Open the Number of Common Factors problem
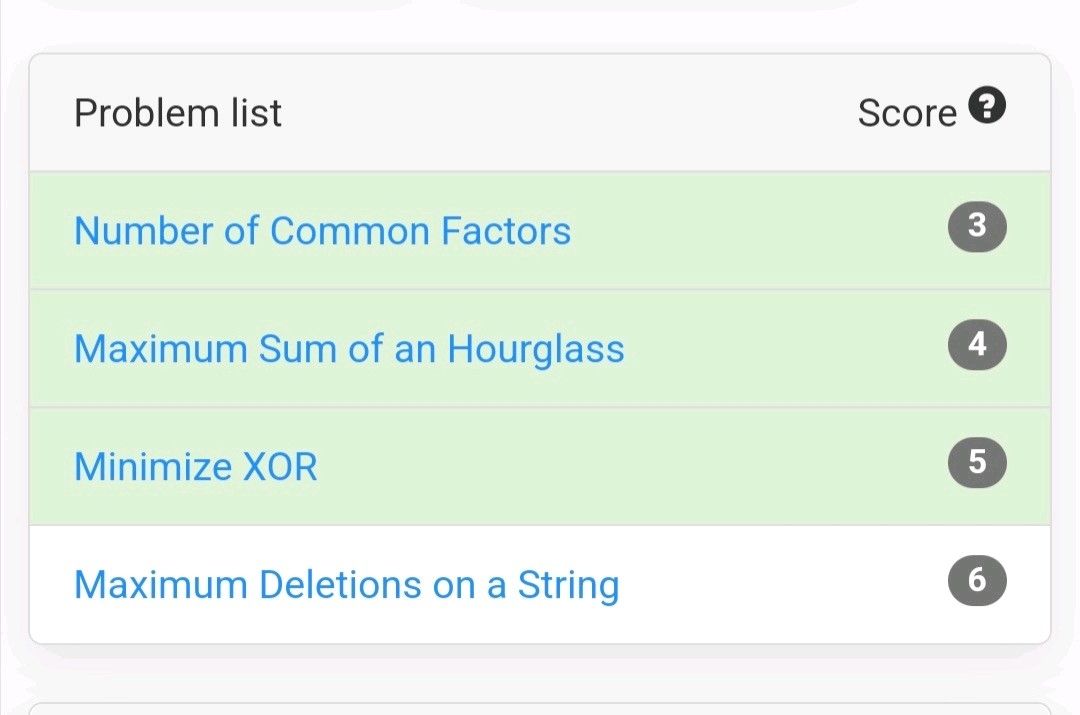The width and height of the screenshot is (1080, 715). (322, 231)
